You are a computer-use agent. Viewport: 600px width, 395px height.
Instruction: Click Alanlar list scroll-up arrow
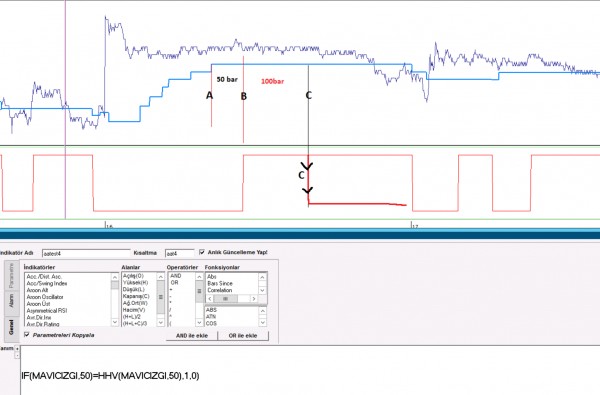click(x=161, y=277)
